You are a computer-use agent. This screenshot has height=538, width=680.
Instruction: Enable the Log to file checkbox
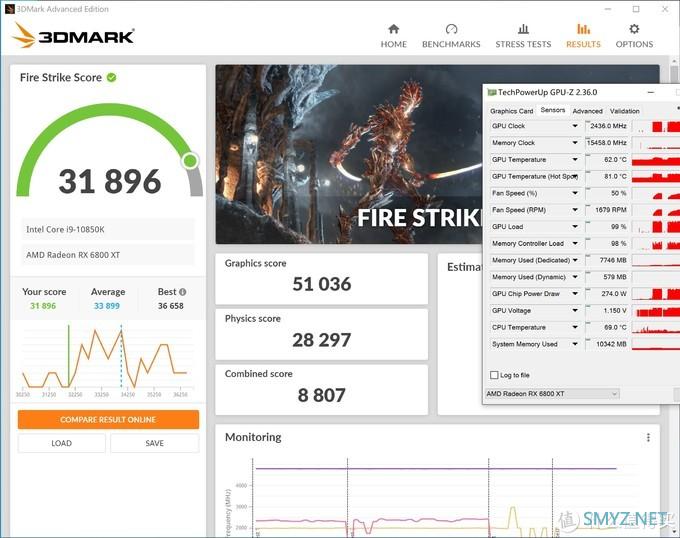point(494,375)
